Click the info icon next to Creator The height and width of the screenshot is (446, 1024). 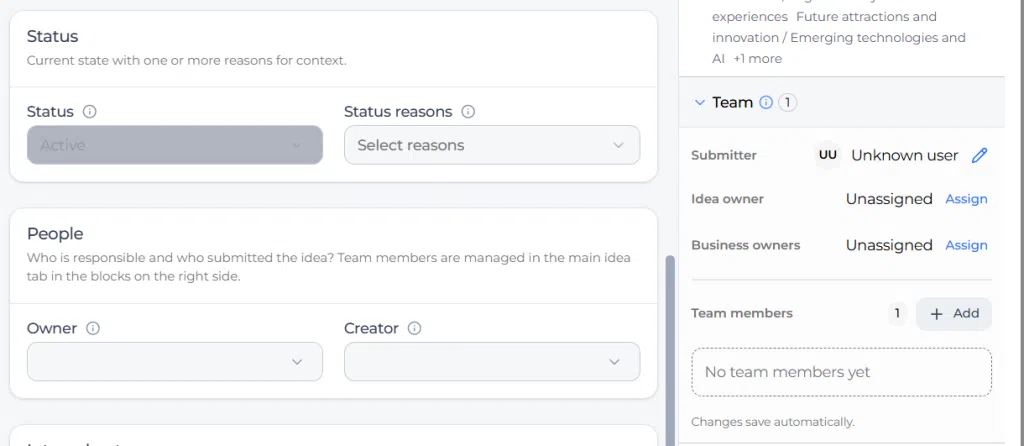[414, 328]
